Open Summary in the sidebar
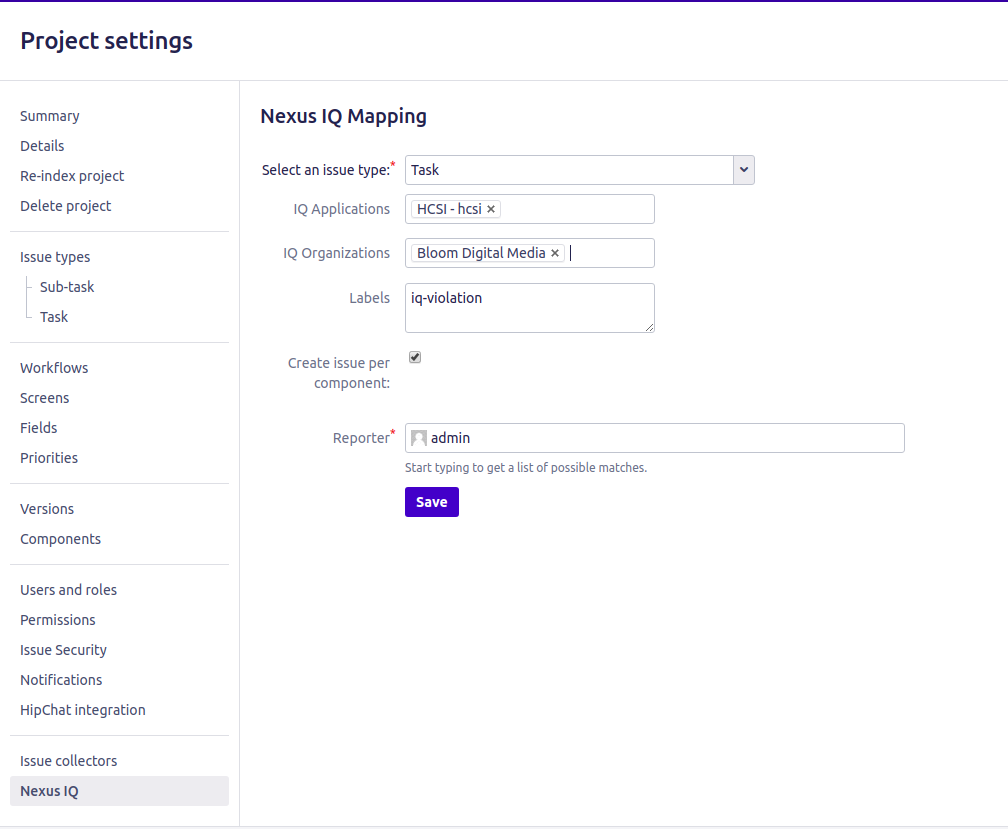1008x829 pixels. [x=50, y=116]
